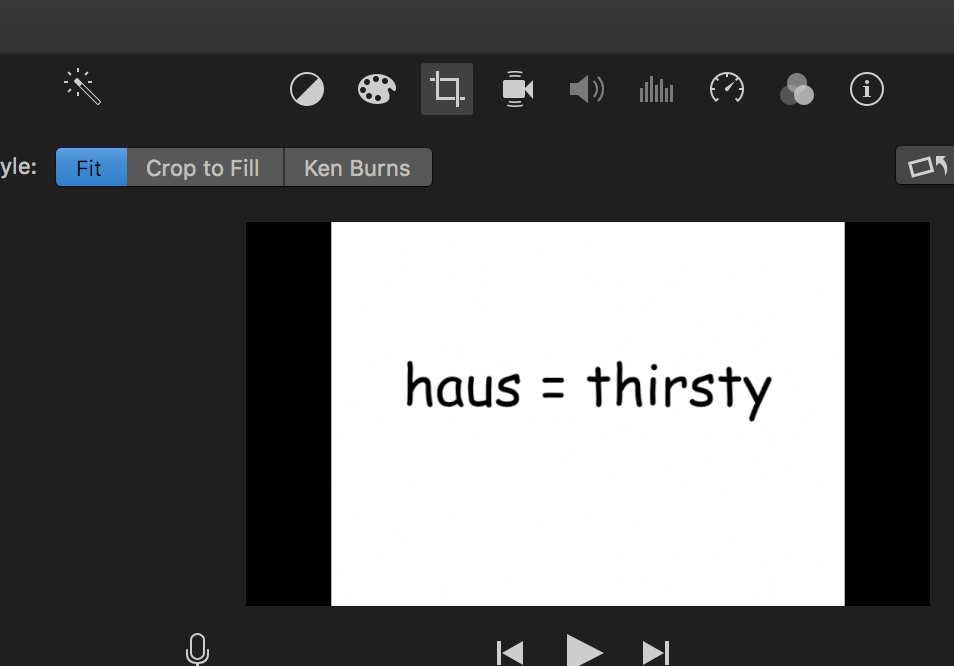Image resolution: width=954 pixels, height=666 pixels.
Task: Click the 'haus = thirsty' text in the viewer
Action: 588,387
